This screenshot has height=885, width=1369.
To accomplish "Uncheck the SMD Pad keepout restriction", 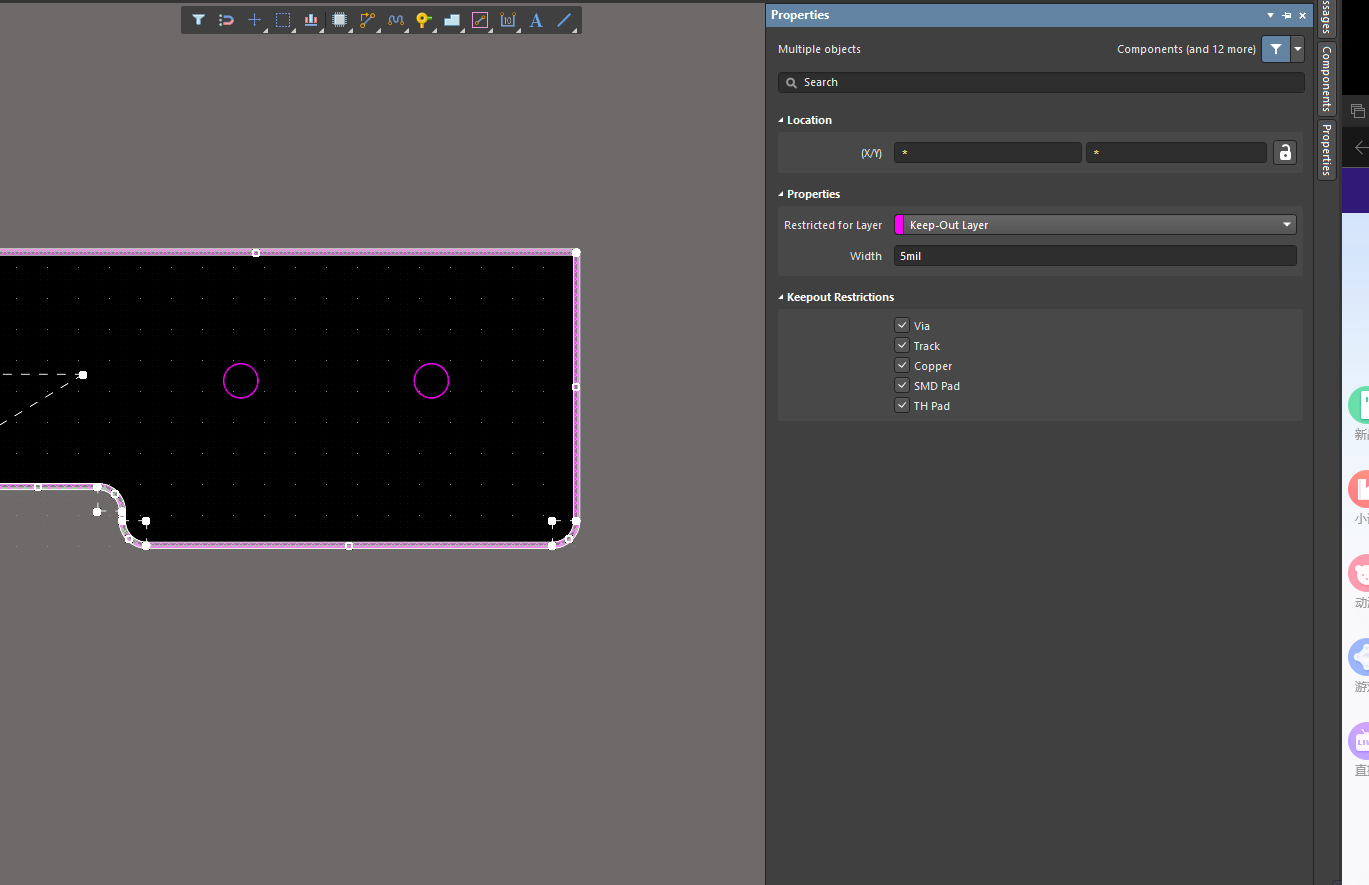I will [902, 385].
